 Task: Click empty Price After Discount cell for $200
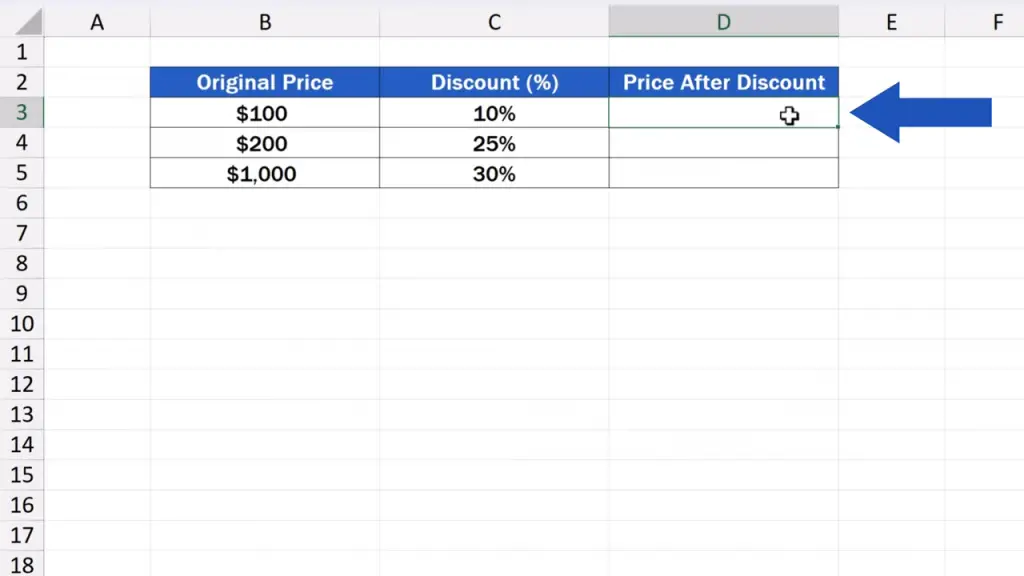pyautogui.click(x=723, y=144)
